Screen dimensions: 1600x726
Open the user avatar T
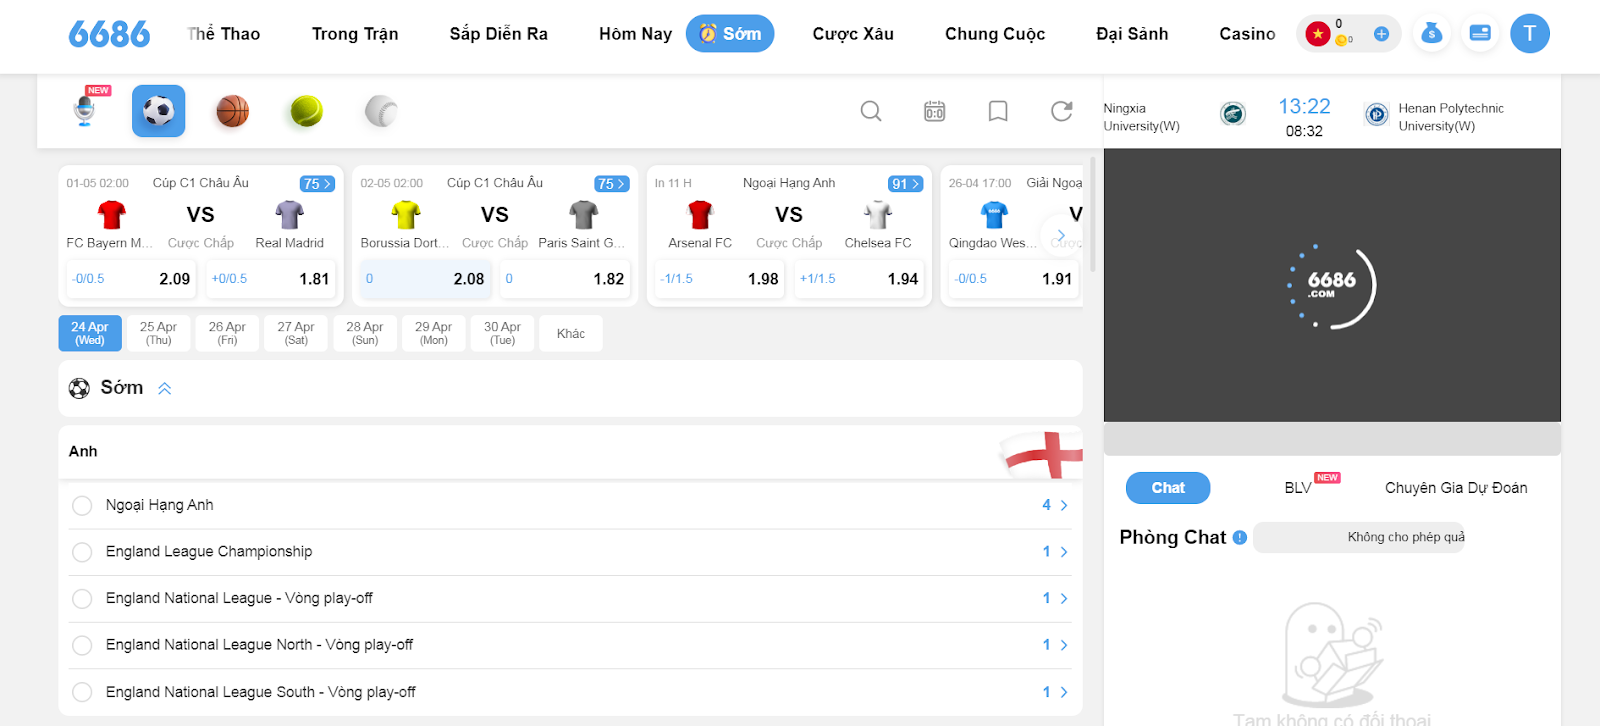1529,34
